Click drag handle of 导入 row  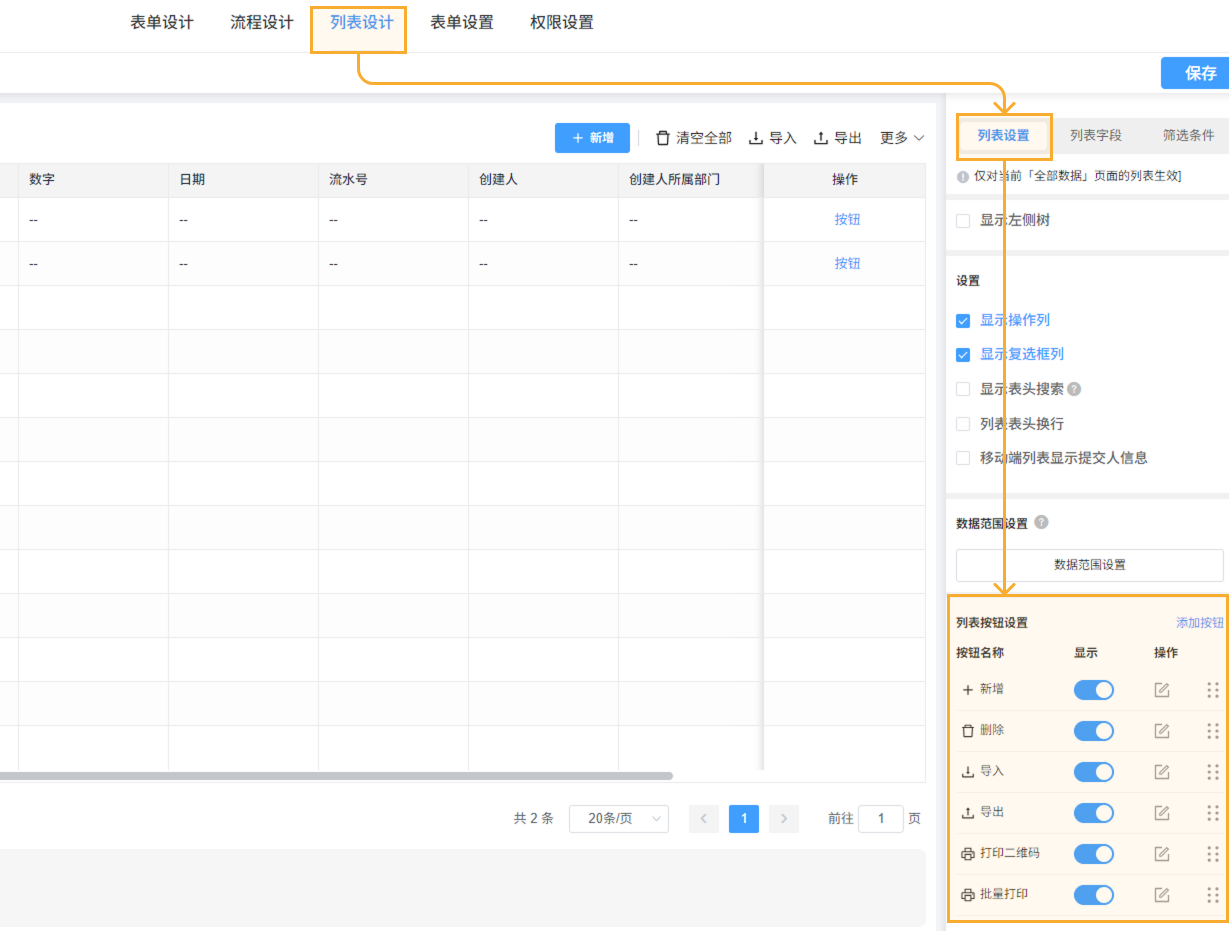coord(1213,772)
